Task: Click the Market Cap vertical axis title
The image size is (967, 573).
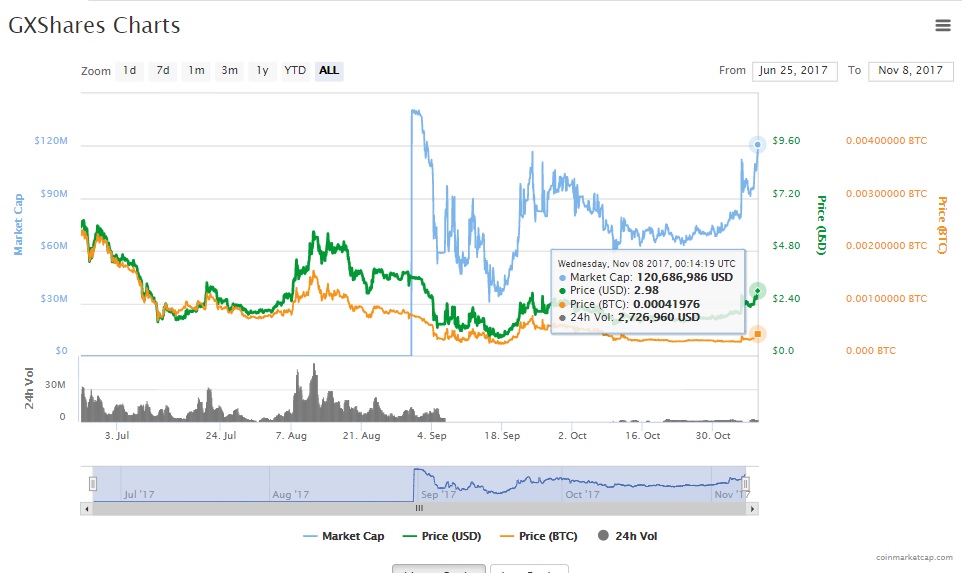Action: tap(19, 225)
